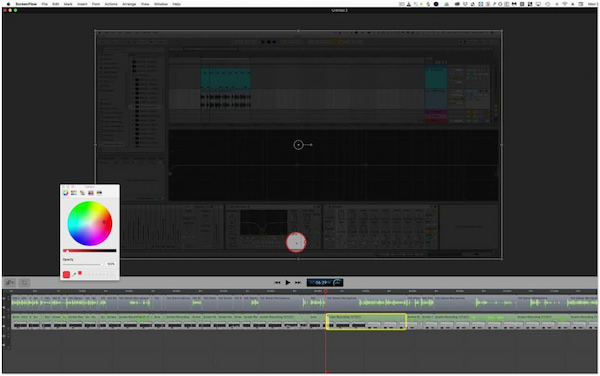
Task: Open the Edit menu
Action: pos(55,4)
